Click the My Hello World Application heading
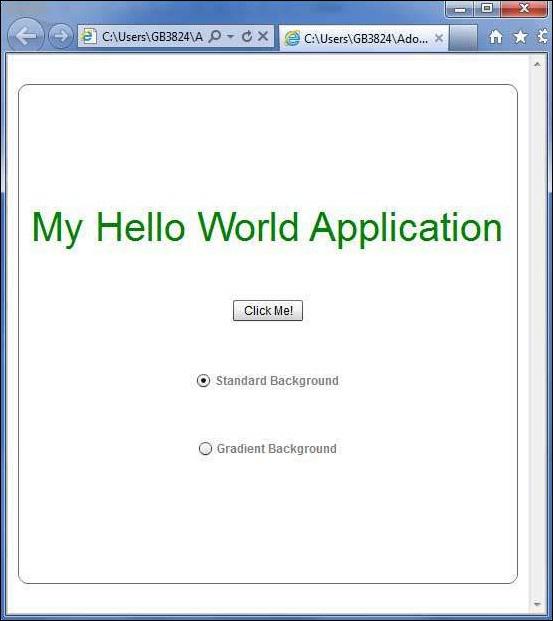Screen dimensions: 553x621 [267, 227]
